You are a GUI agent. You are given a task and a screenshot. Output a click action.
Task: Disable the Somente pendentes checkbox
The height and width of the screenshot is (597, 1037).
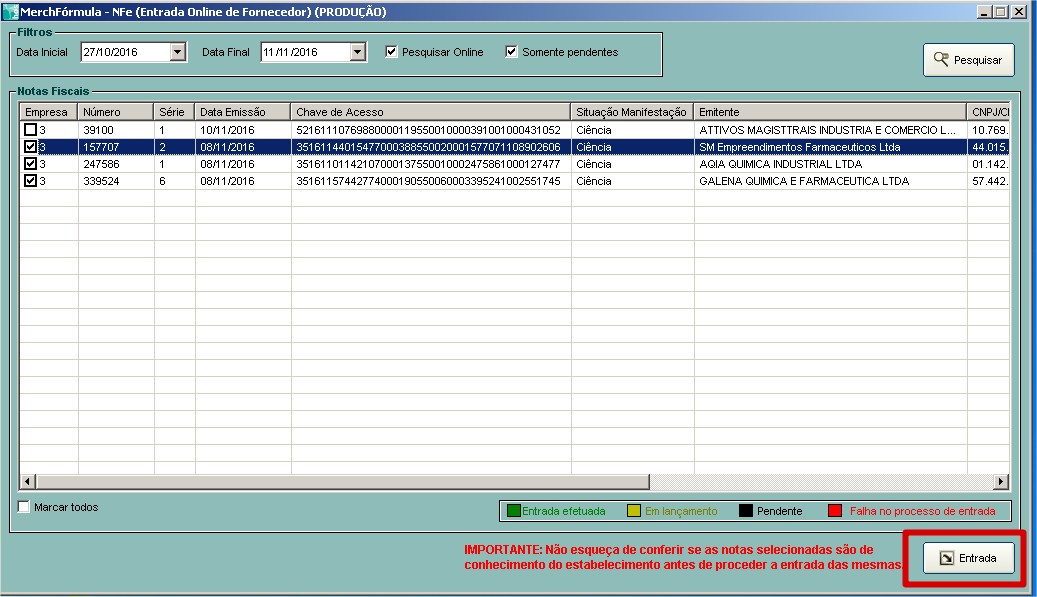coord(512,52)
